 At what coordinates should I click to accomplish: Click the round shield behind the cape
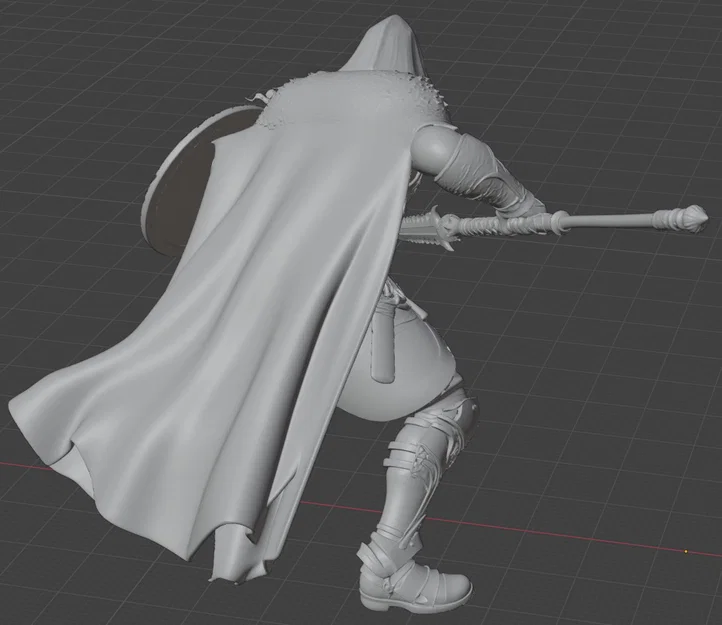coord(184,184)
